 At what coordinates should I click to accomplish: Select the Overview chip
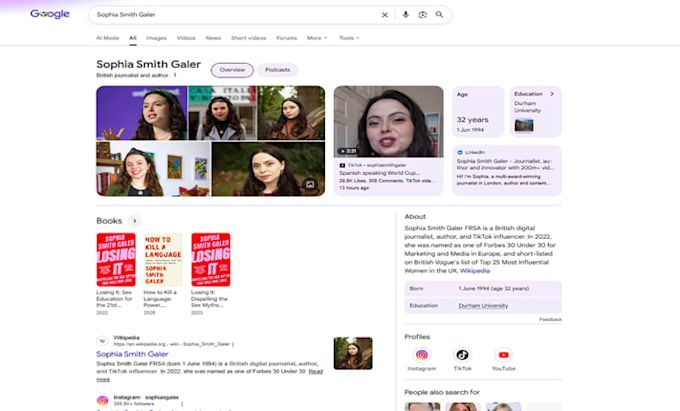(x=232, y=70)
